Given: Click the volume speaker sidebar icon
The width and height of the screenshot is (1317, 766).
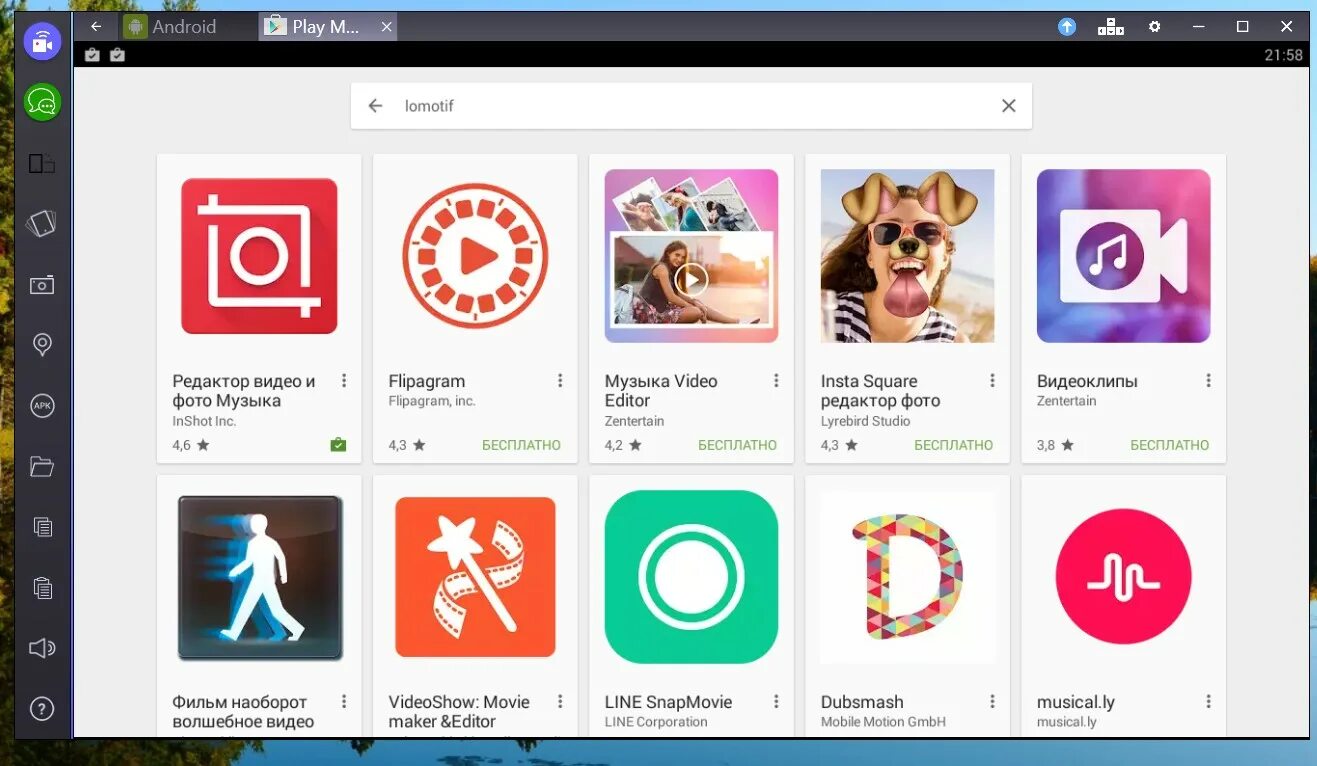Looking at the screenshot, I should 42,648.
